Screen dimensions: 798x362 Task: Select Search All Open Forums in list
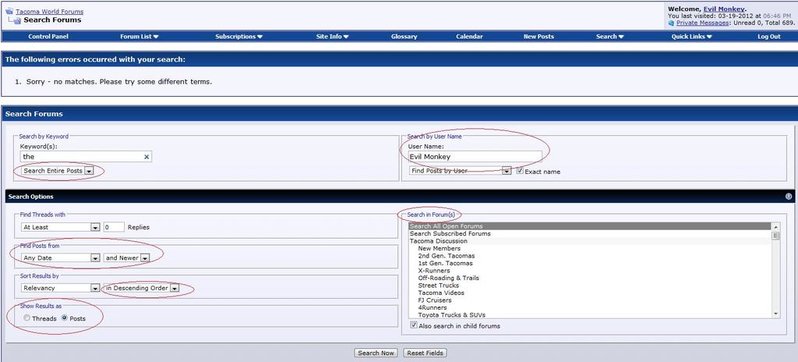(x=590, y=226)
